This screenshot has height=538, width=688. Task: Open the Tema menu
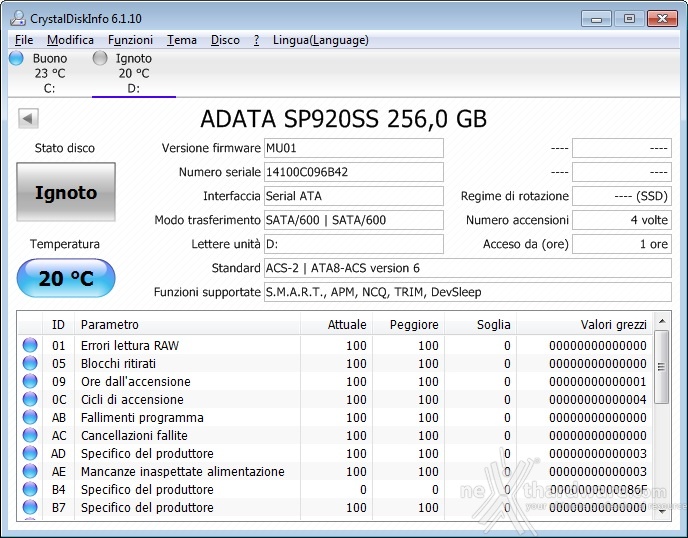[x=182, y=40]
